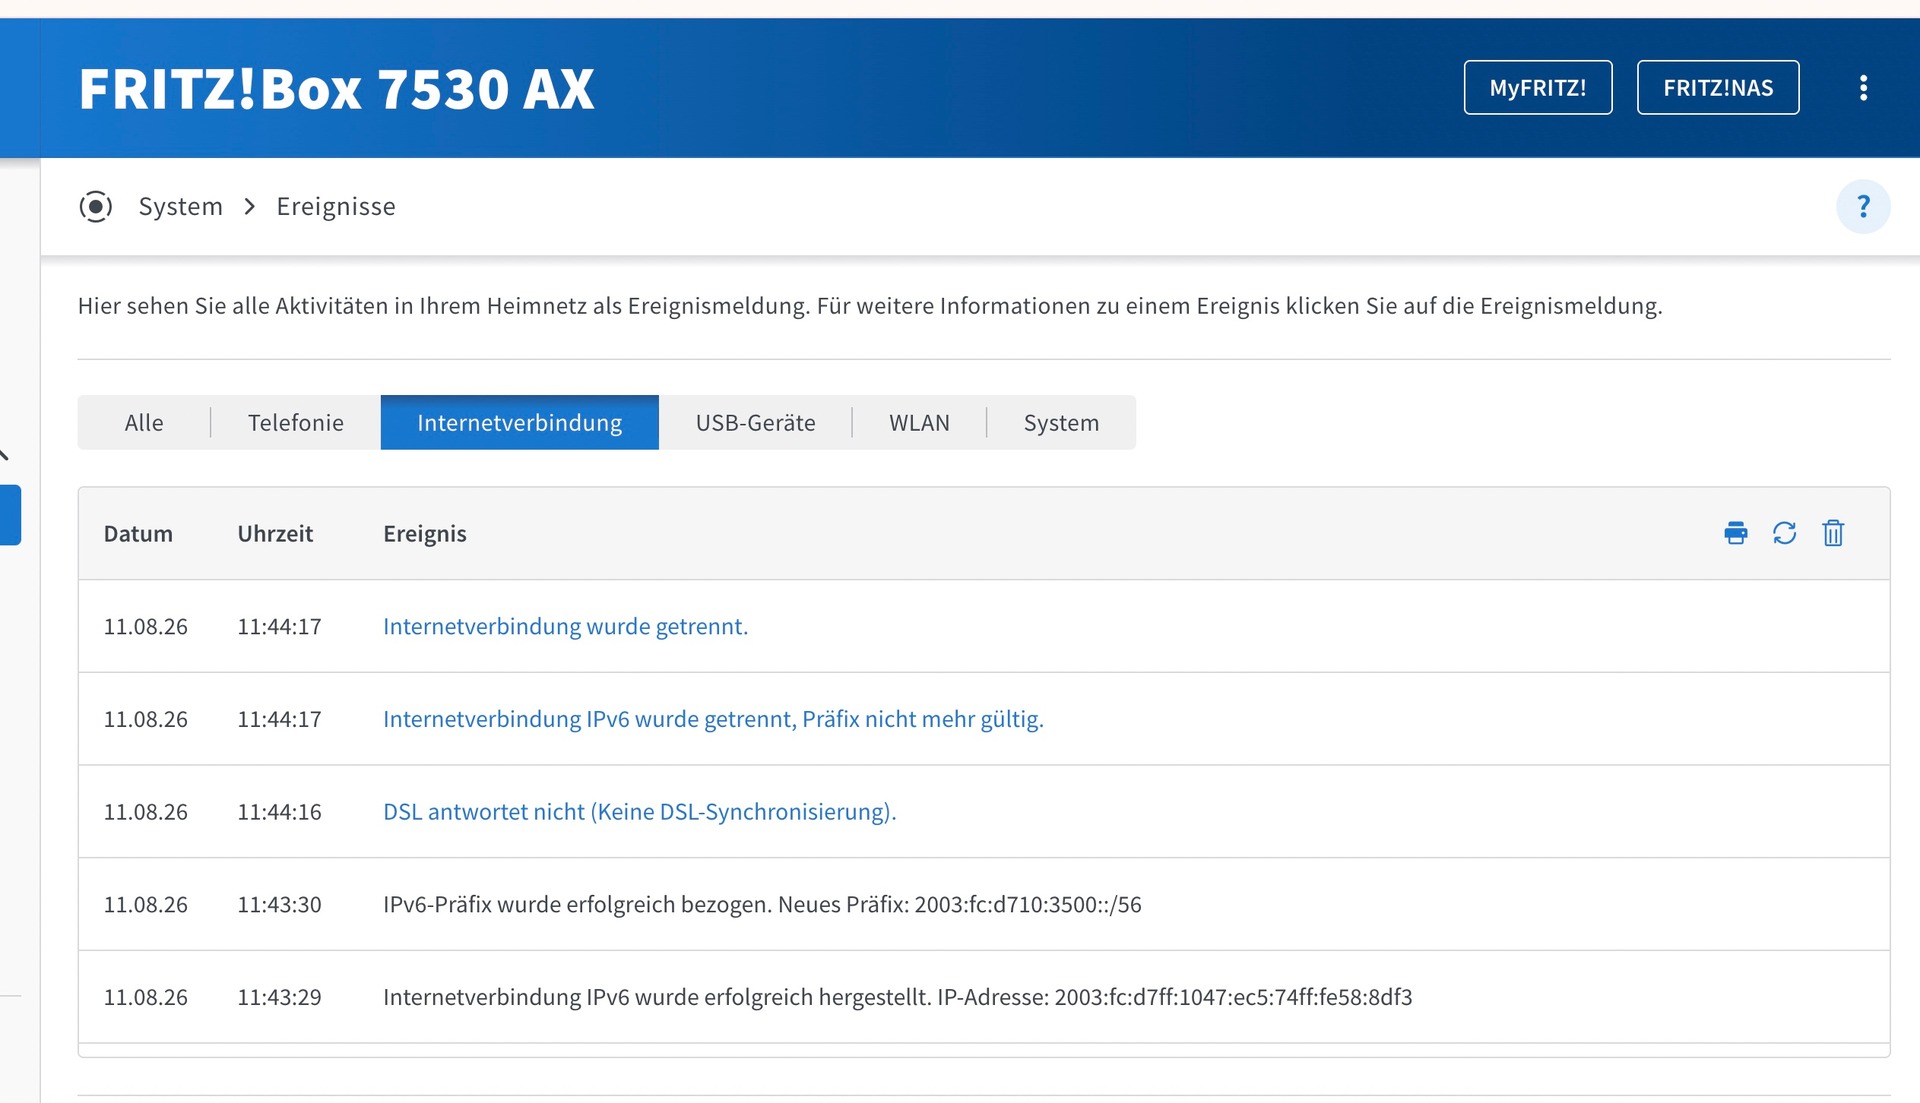The width and height of the screenshot is (1920, 1103).
Task: Click the Uhrzeit column header
Action: [275, 534]
